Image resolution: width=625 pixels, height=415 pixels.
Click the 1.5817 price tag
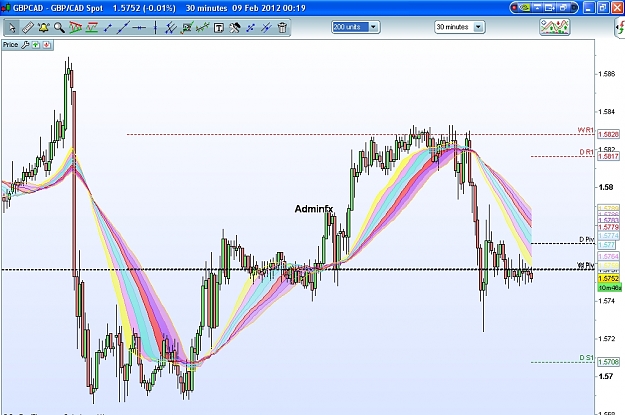(x=609, y=156)
